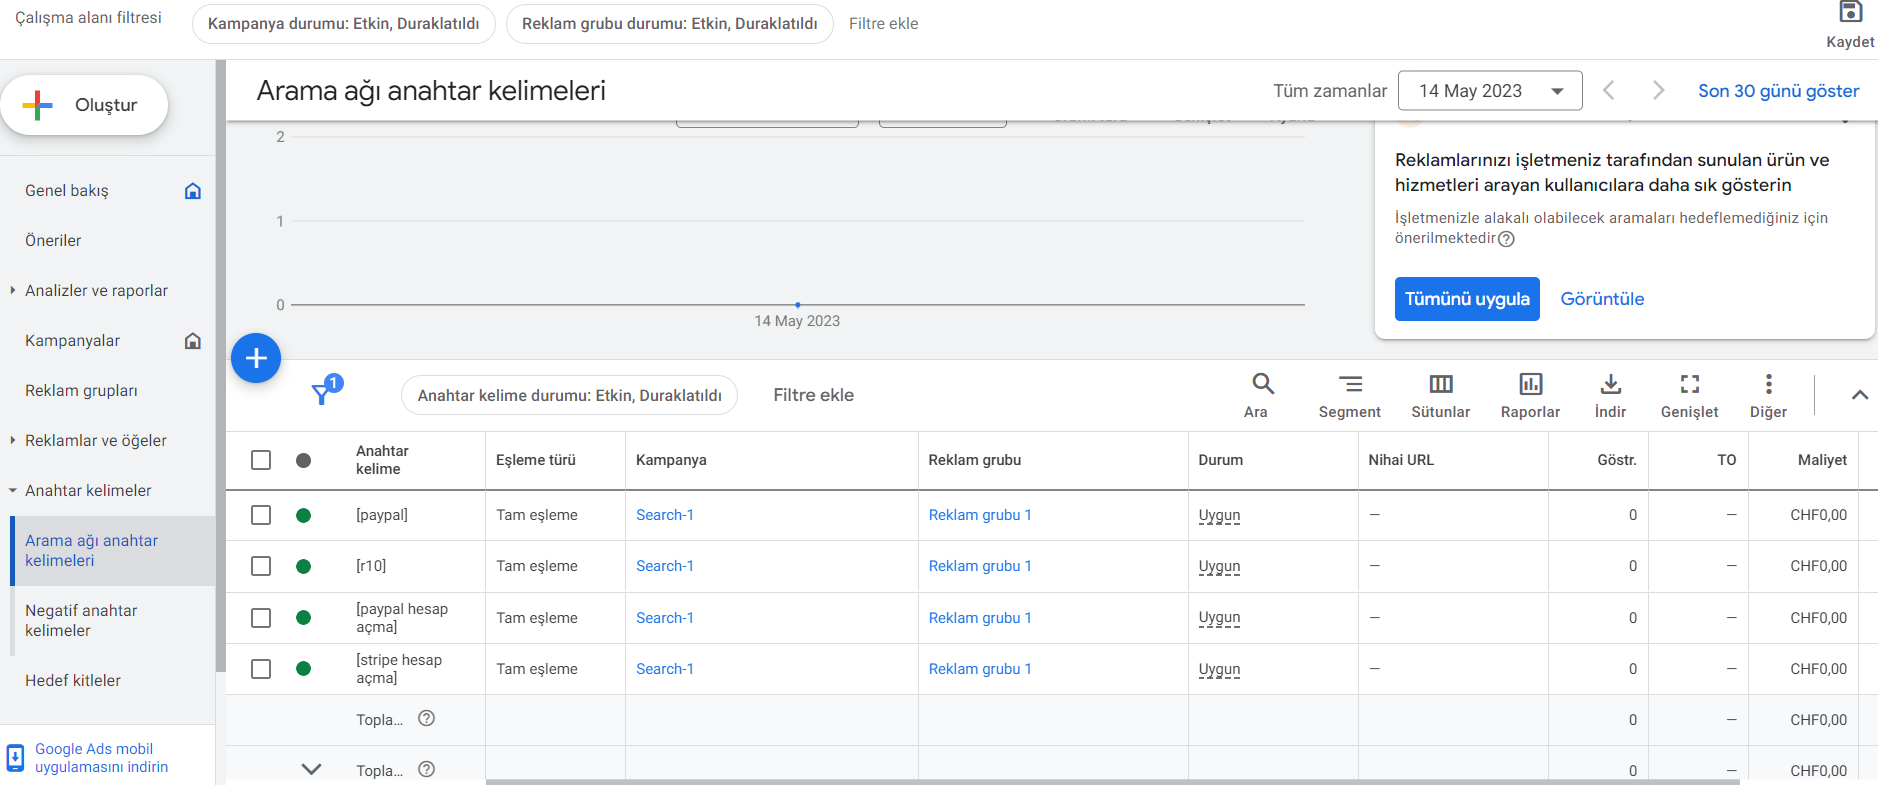
Task: Click the Segment icon
Action: 1350,383
